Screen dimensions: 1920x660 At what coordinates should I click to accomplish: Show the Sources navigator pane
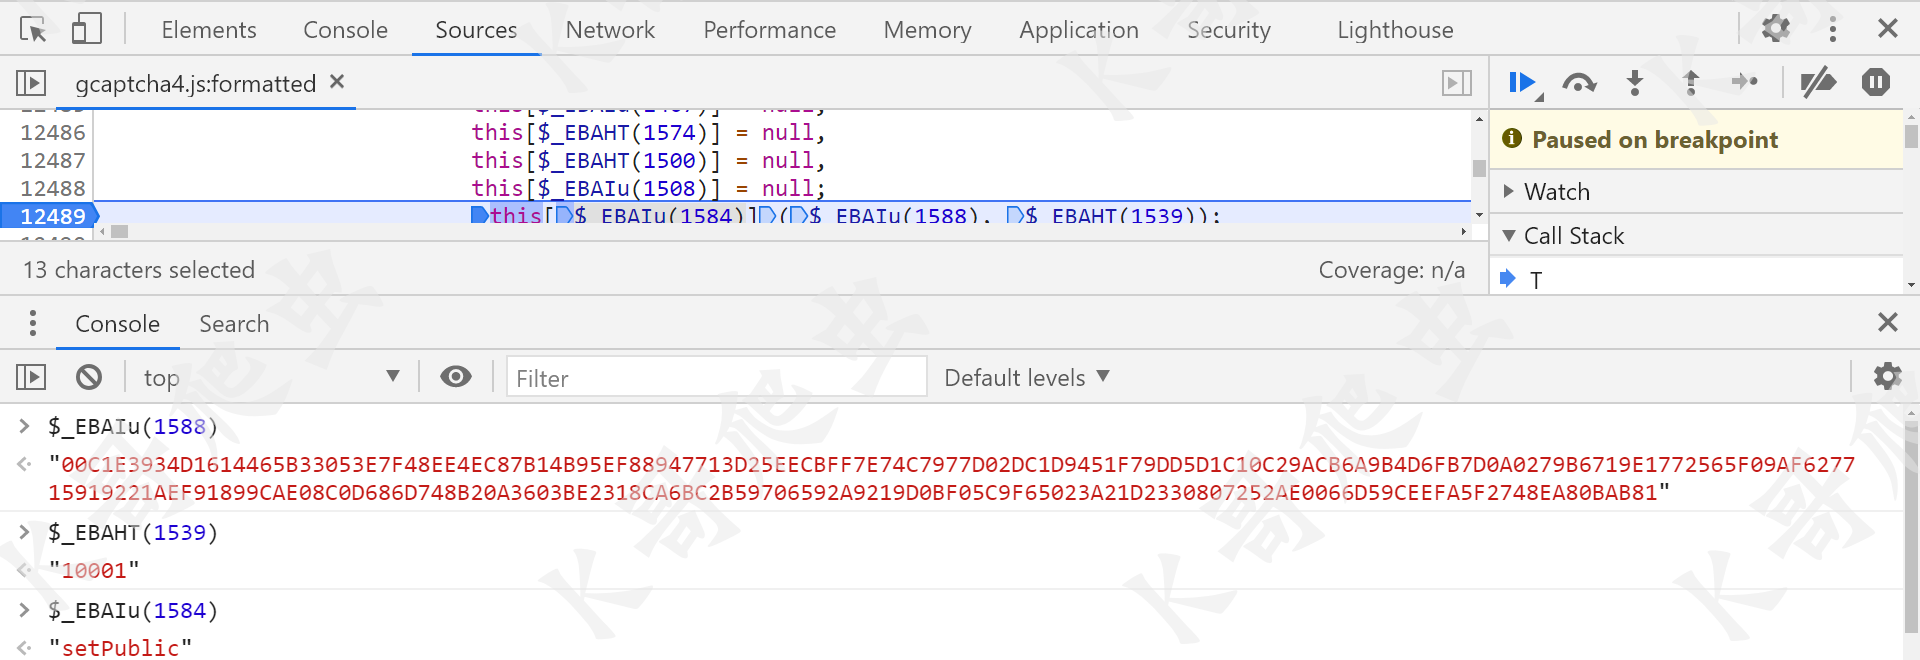point(31,83)
